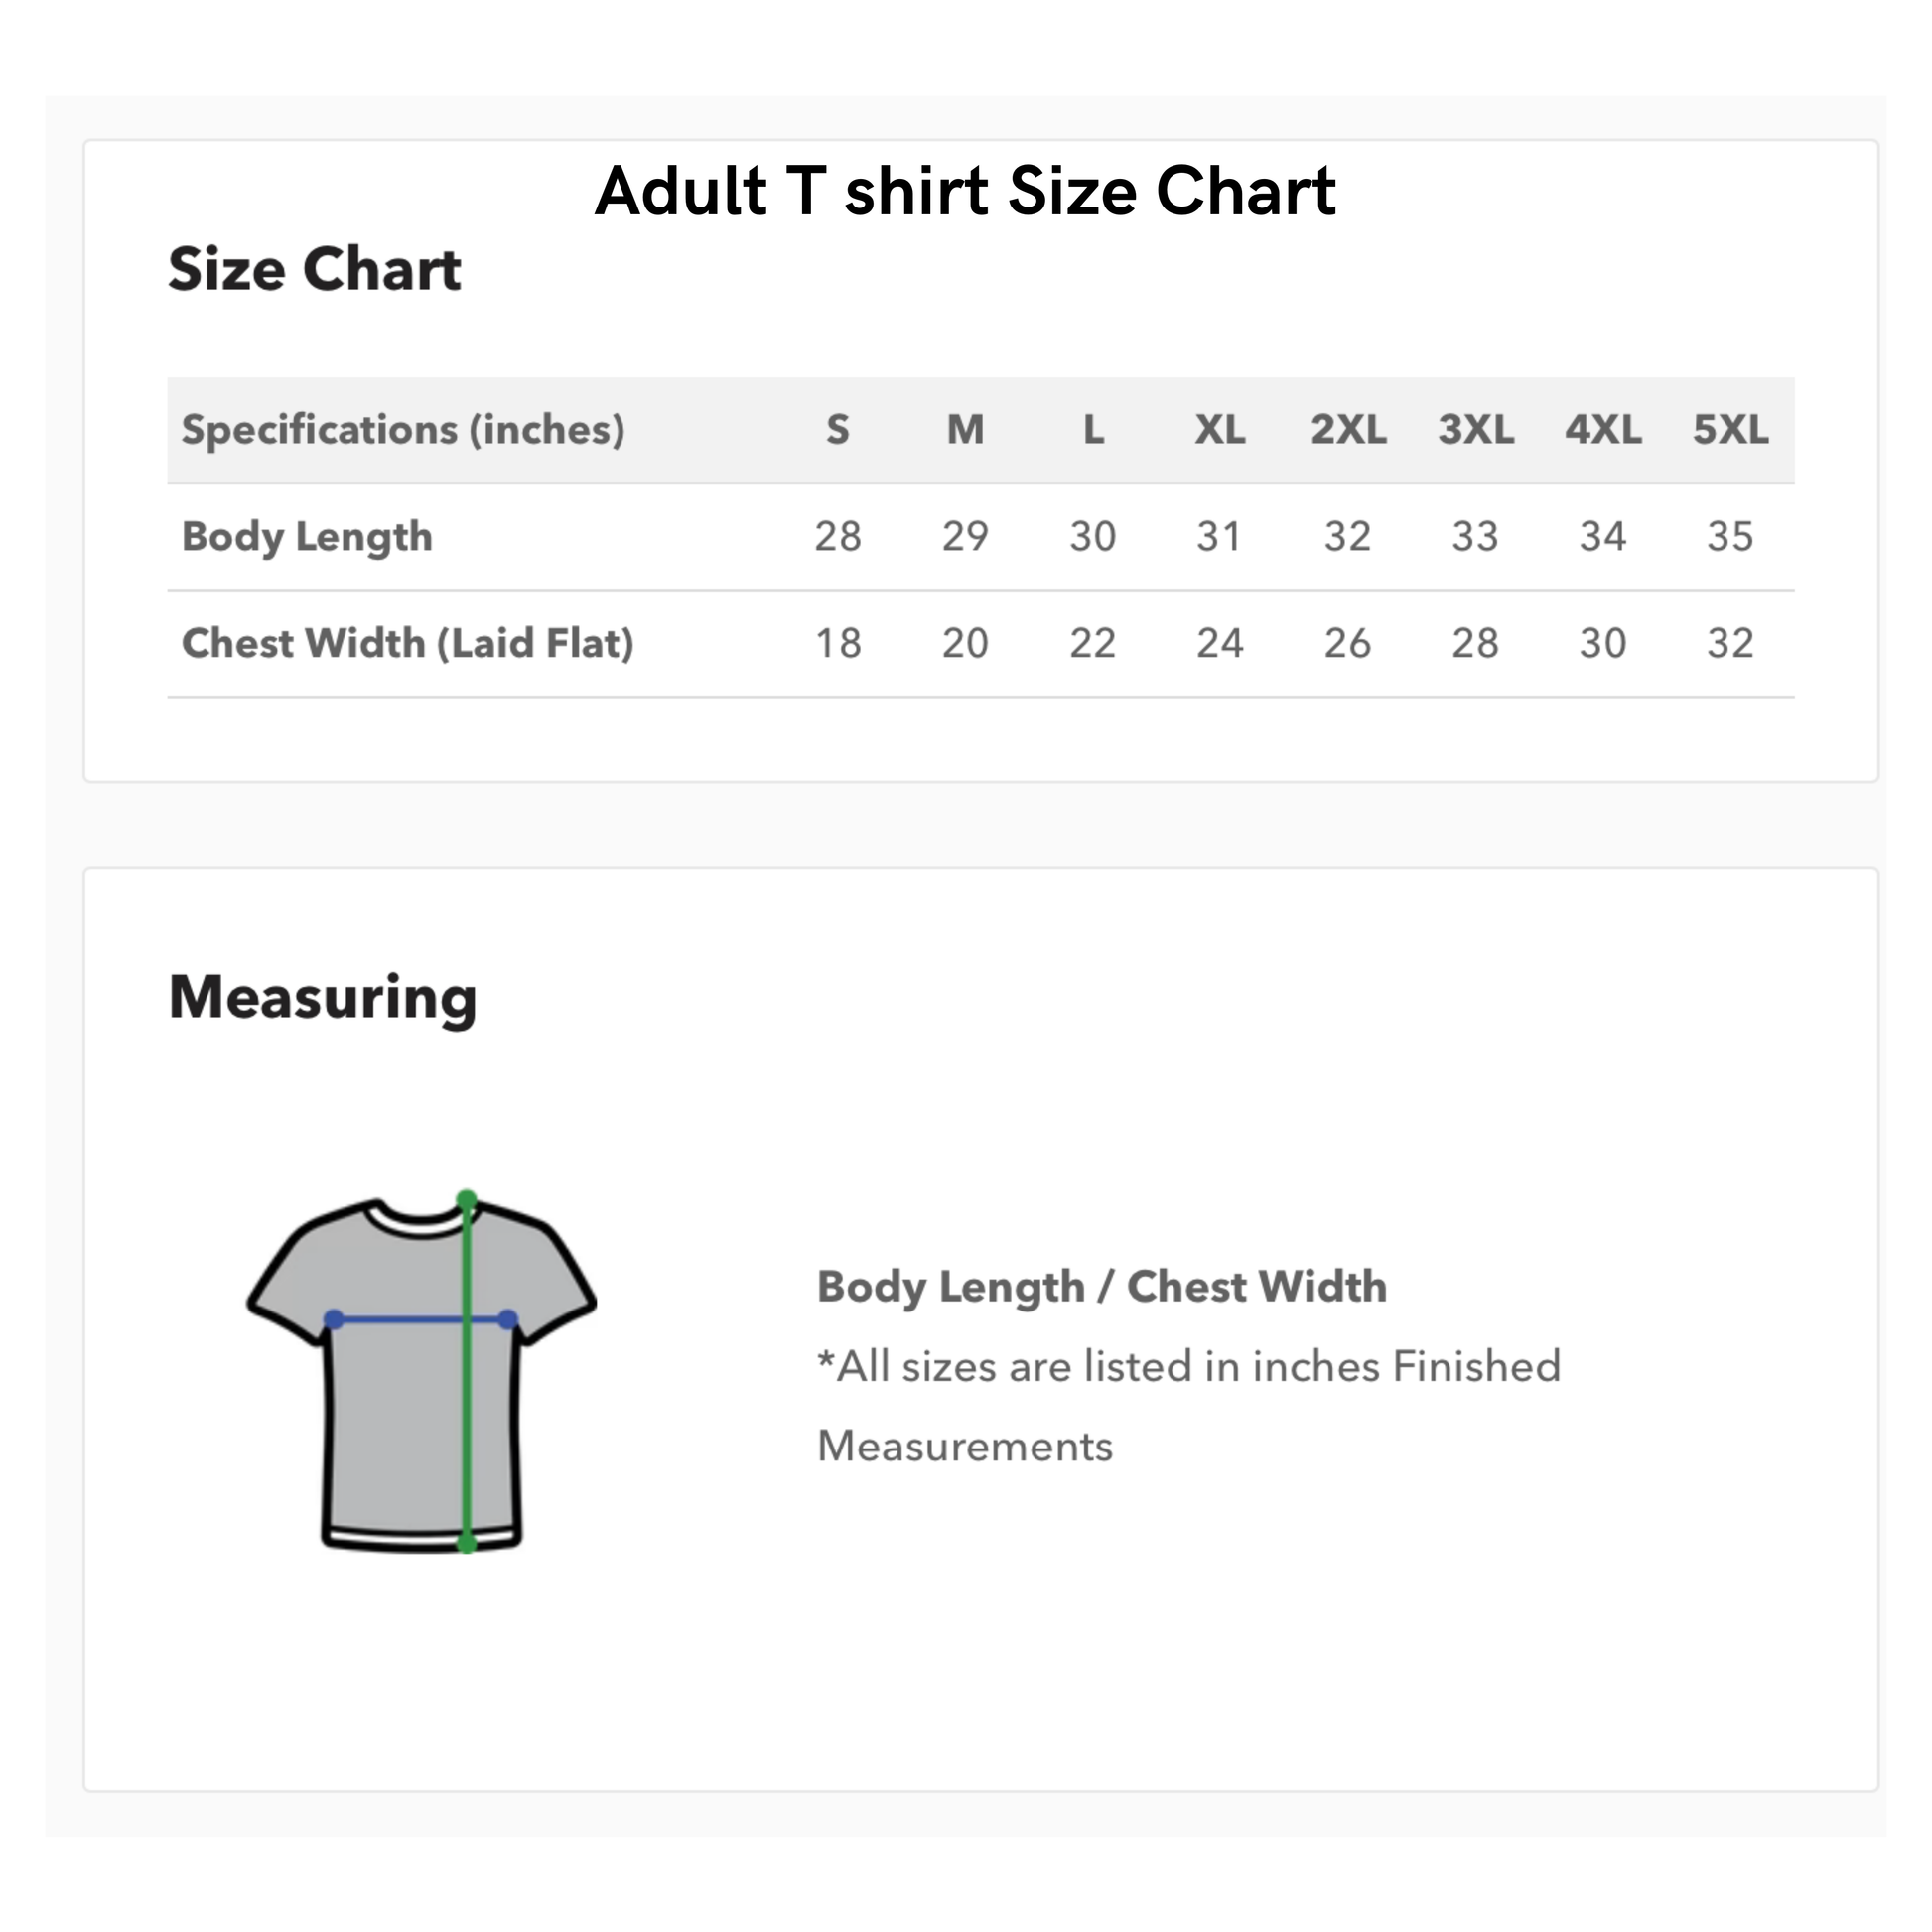1932x1932 pixels.
Task: Select the 5XL size column header
Action: coord(1730,430)
